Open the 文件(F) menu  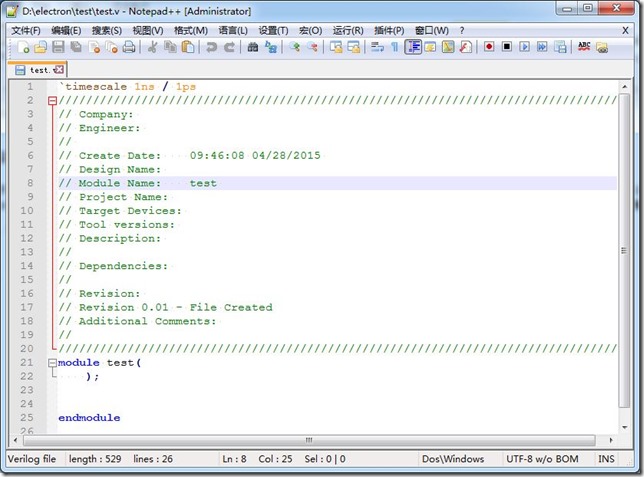pyautogui.click(x=26, y=30)
